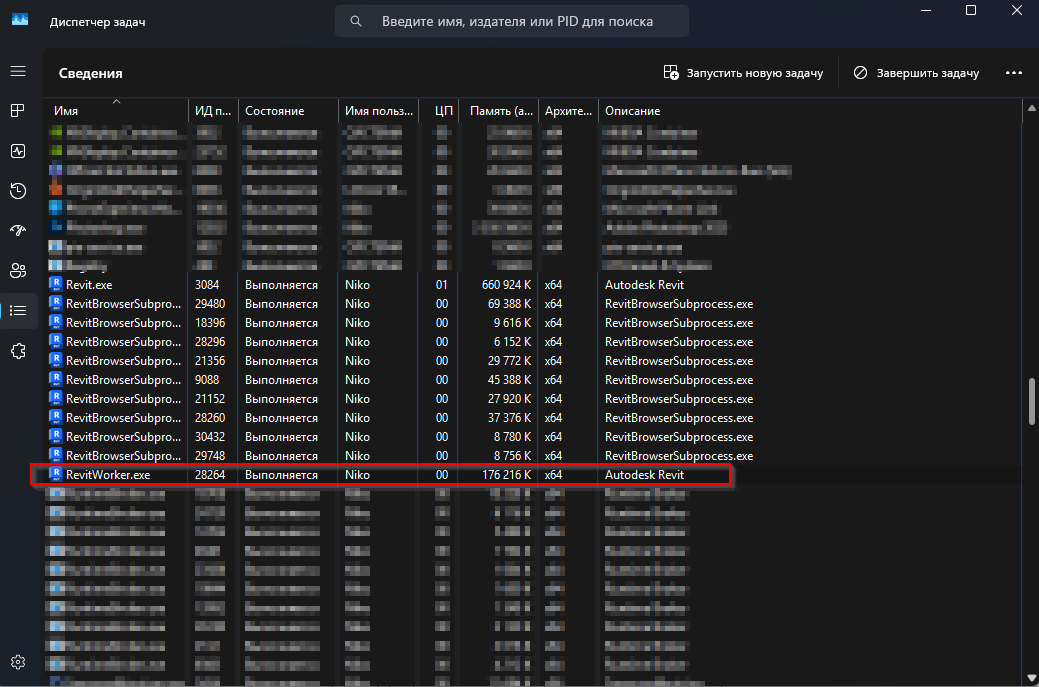The height and width of the screenshot is (687, 1039).
Task: Click PID 30432 cell
Action: click(x=209, y=437)
